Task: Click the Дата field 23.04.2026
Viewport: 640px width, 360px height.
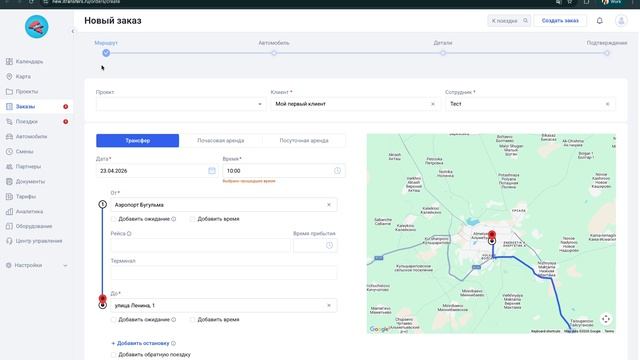Action: 157,171
